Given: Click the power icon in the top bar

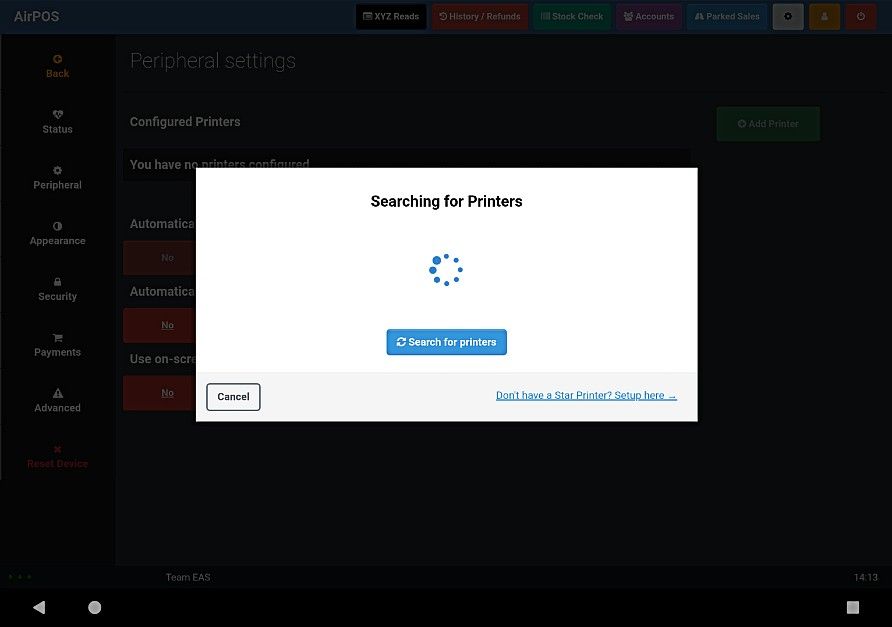Looking at the screenshot, I should click(x=861, y=16).
